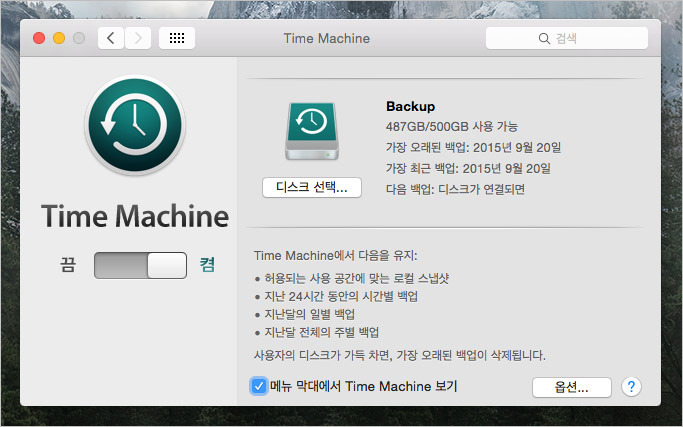Screen dimensions: 683x427
Task: Uncheck '메뉴 막대에서 Time Machine 보기' checkbox
Action: click(x=259, y=386)
